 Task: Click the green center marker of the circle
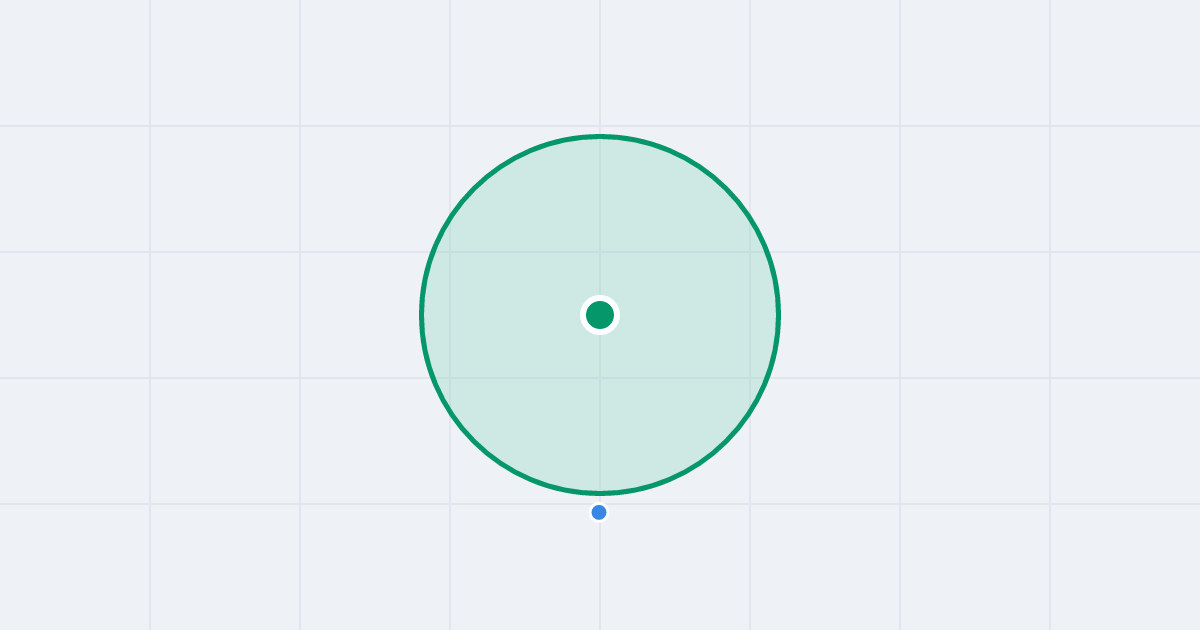click(600, 315)
